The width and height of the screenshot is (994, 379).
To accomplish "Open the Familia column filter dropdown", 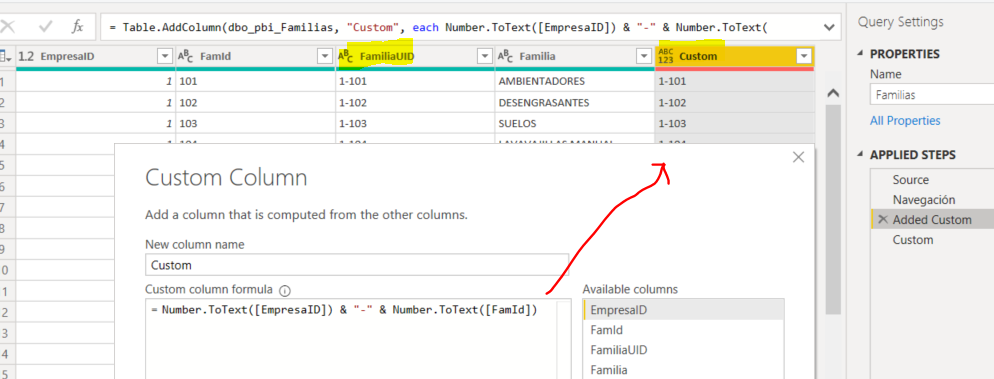I will pos(643,56).
